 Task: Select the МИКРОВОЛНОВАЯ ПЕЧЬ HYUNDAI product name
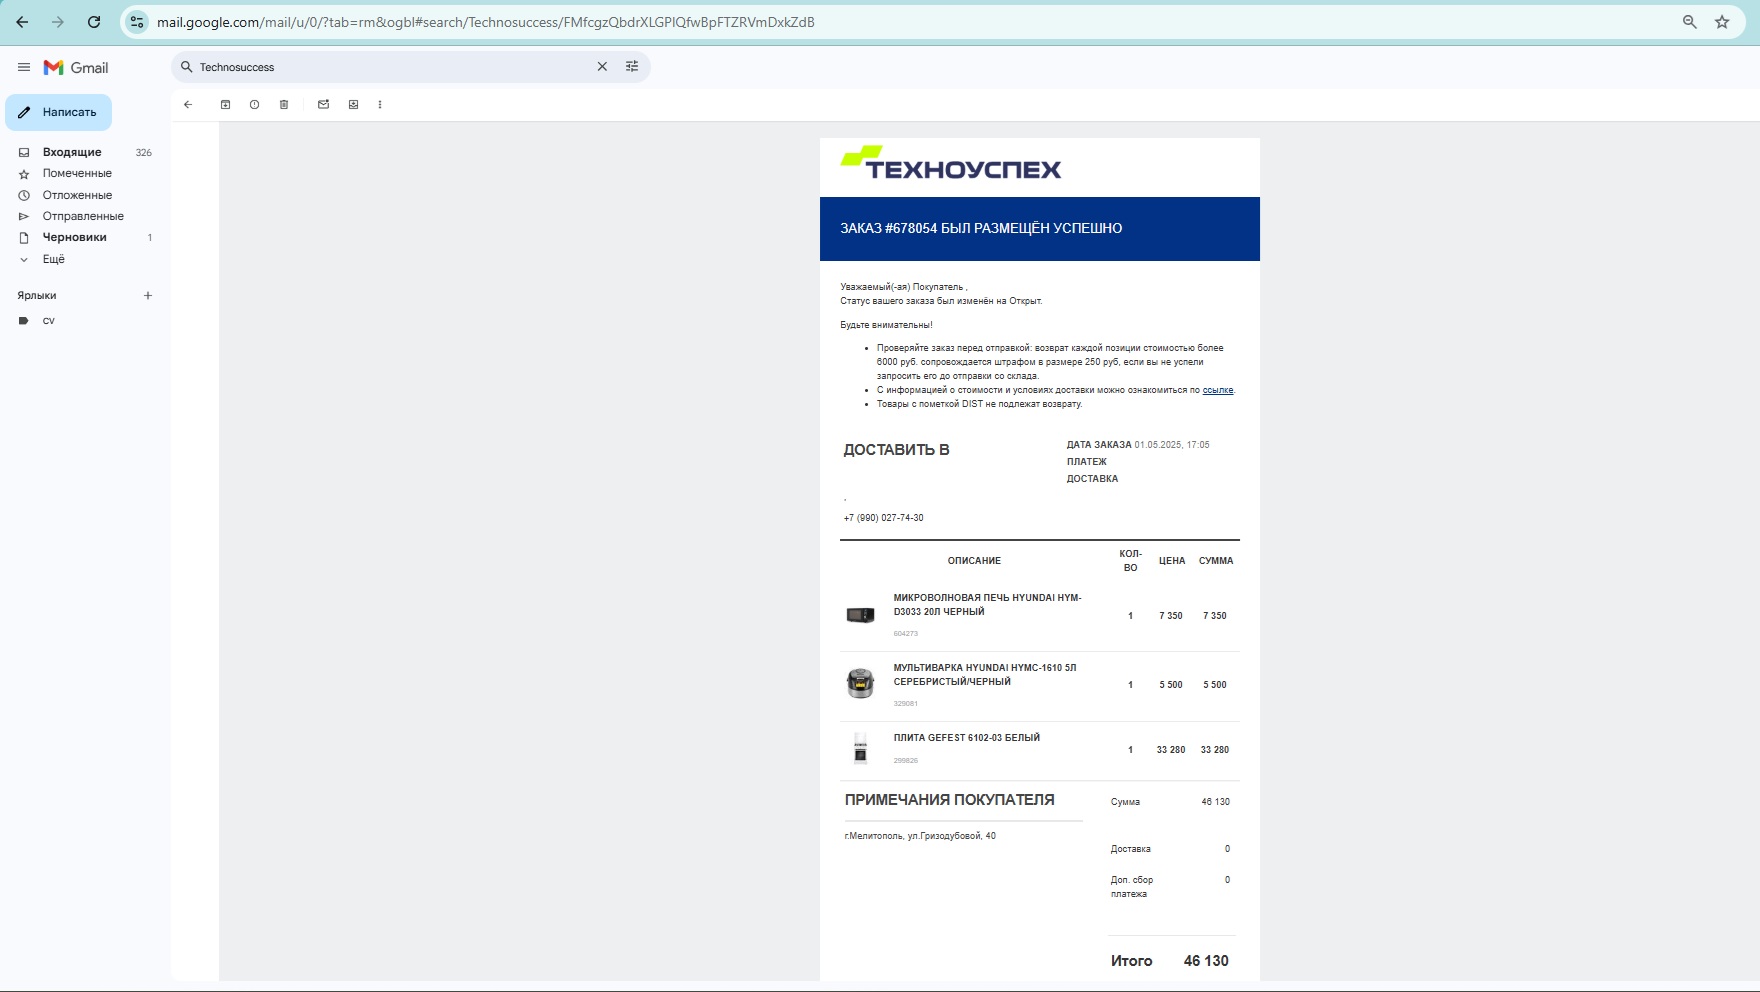click(x=987, y=605)
